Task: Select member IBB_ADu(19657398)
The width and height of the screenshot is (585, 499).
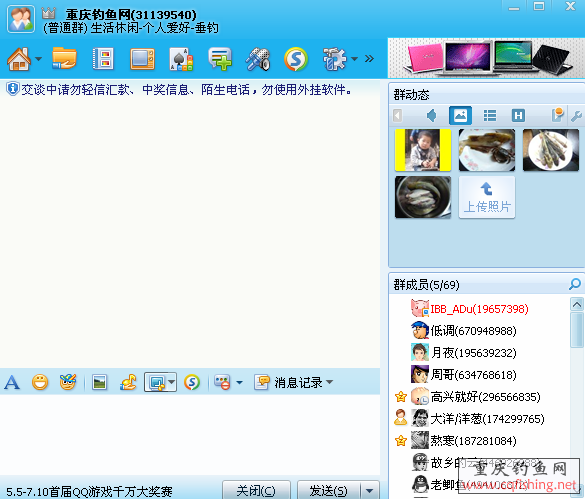Action: pos(479,309)
